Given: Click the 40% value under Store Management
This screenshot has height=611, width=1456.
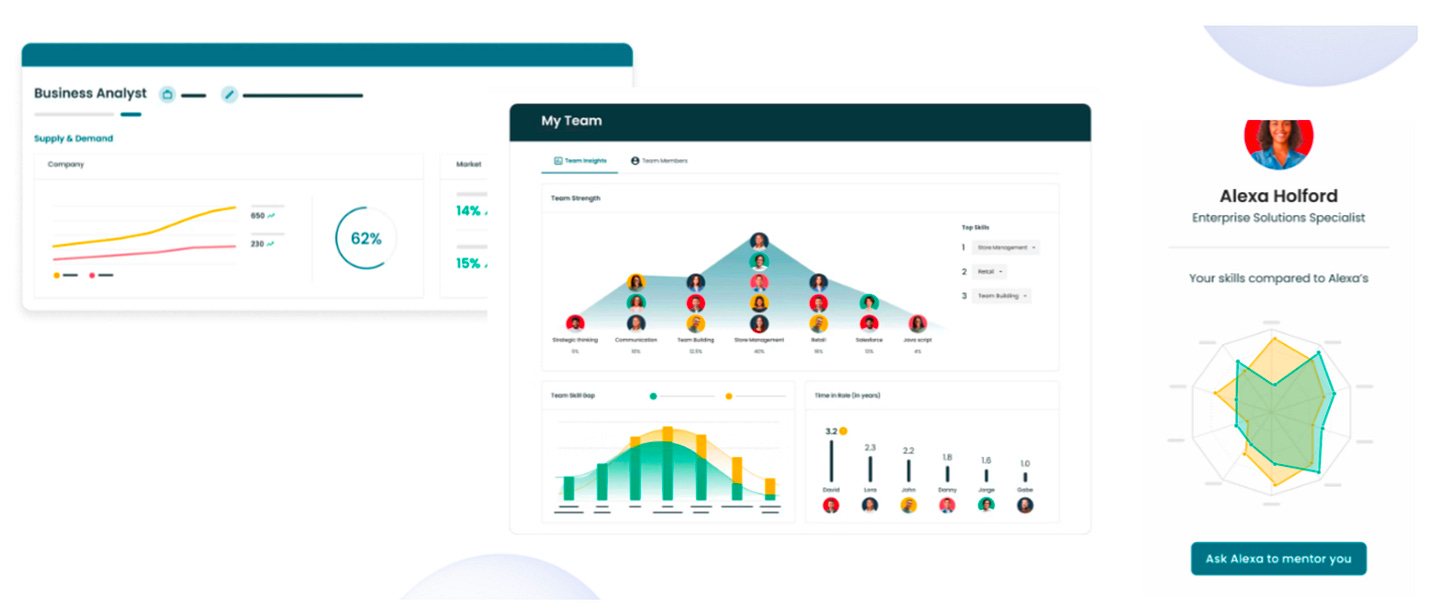Looking at the screenshot, I should pyautogui.click(x=759, y=352).
